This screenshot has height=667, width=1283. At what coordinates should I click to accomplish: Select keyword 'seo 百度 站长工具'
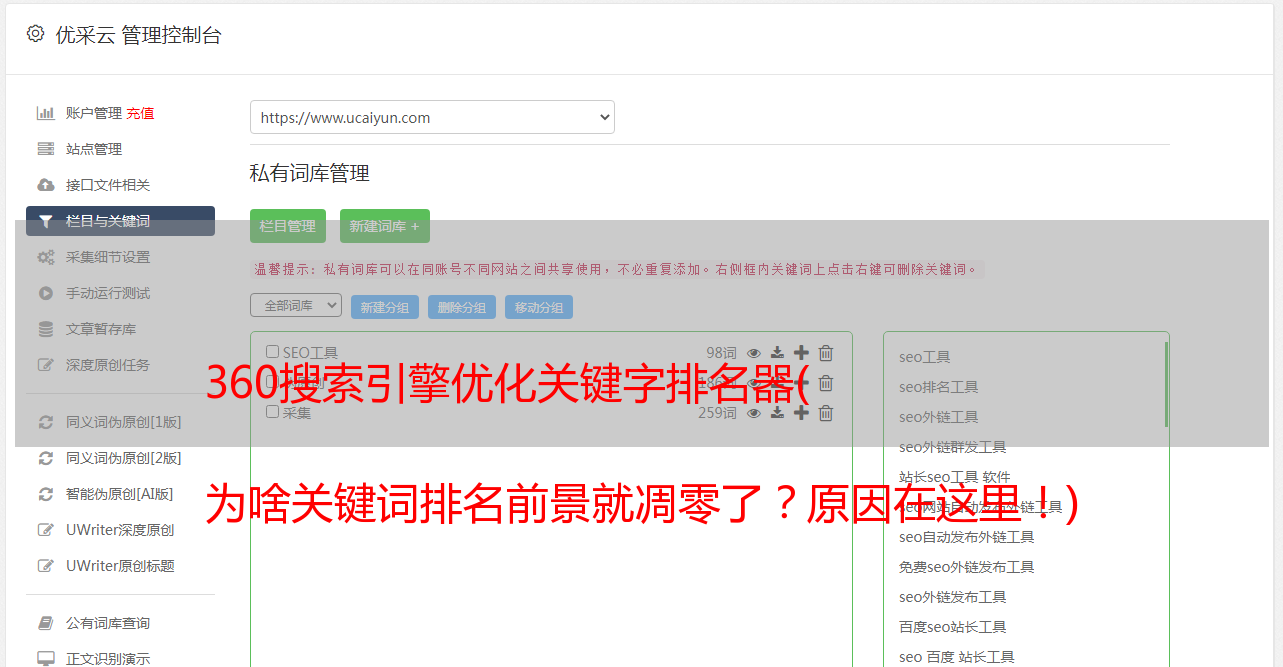pyautogui.click(x=956, y=657)
